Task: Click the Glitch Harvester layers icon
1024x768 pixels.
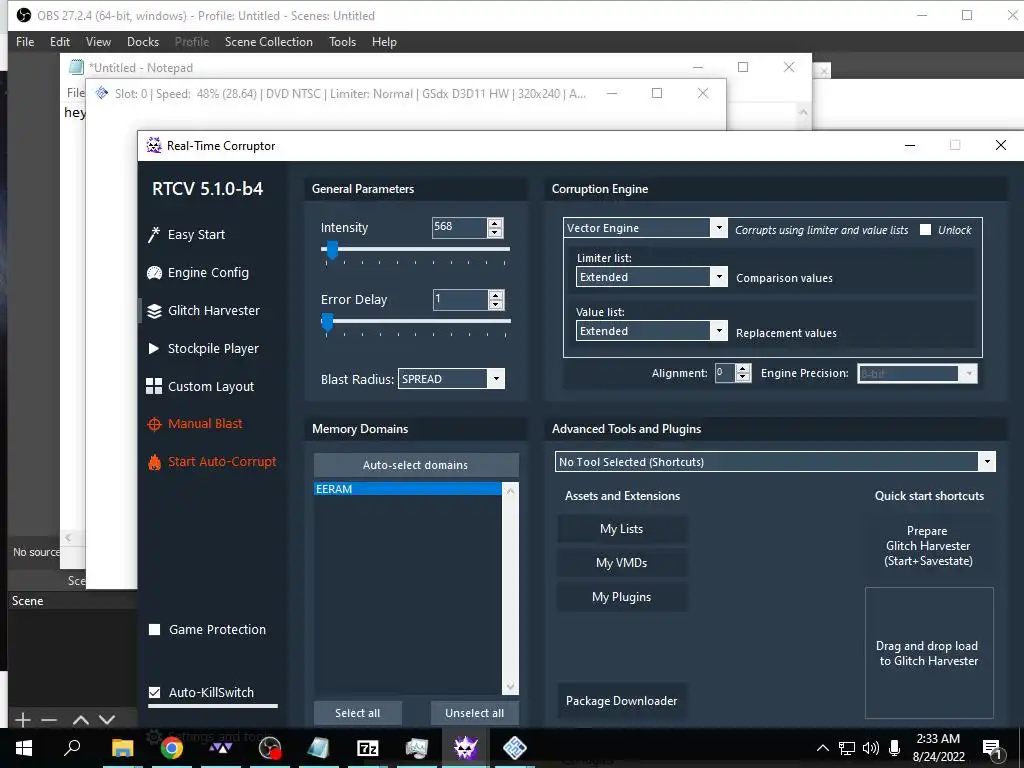Action: 154,311
